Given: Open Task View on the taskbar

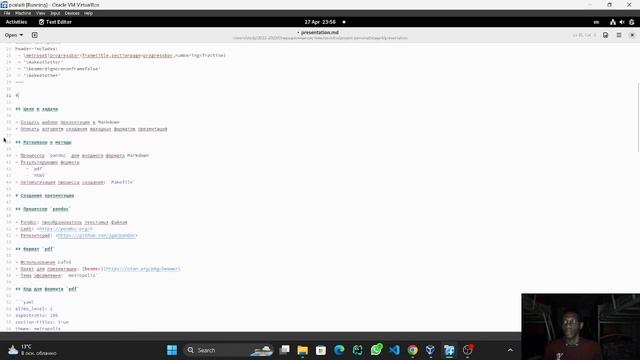Looking at the screenshot, I should coord(284,350).
